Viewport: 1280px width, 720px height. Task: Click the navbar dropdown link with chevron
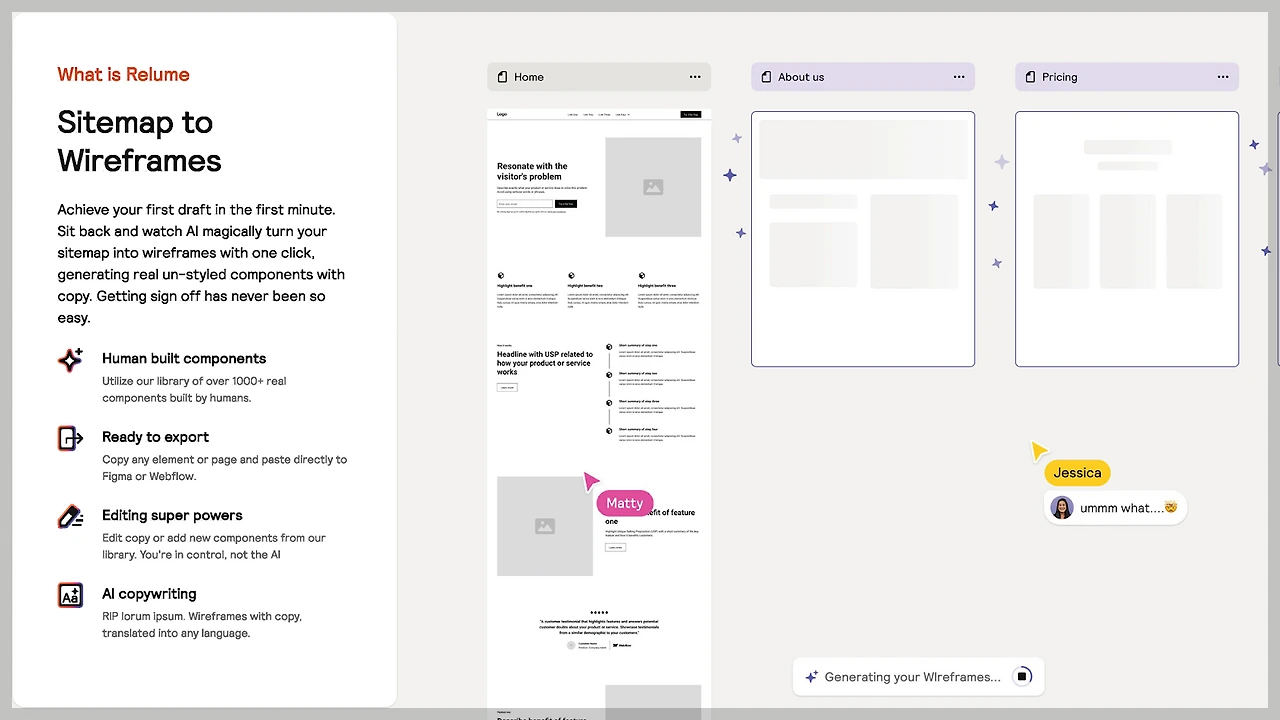click(x=622, y=115)
